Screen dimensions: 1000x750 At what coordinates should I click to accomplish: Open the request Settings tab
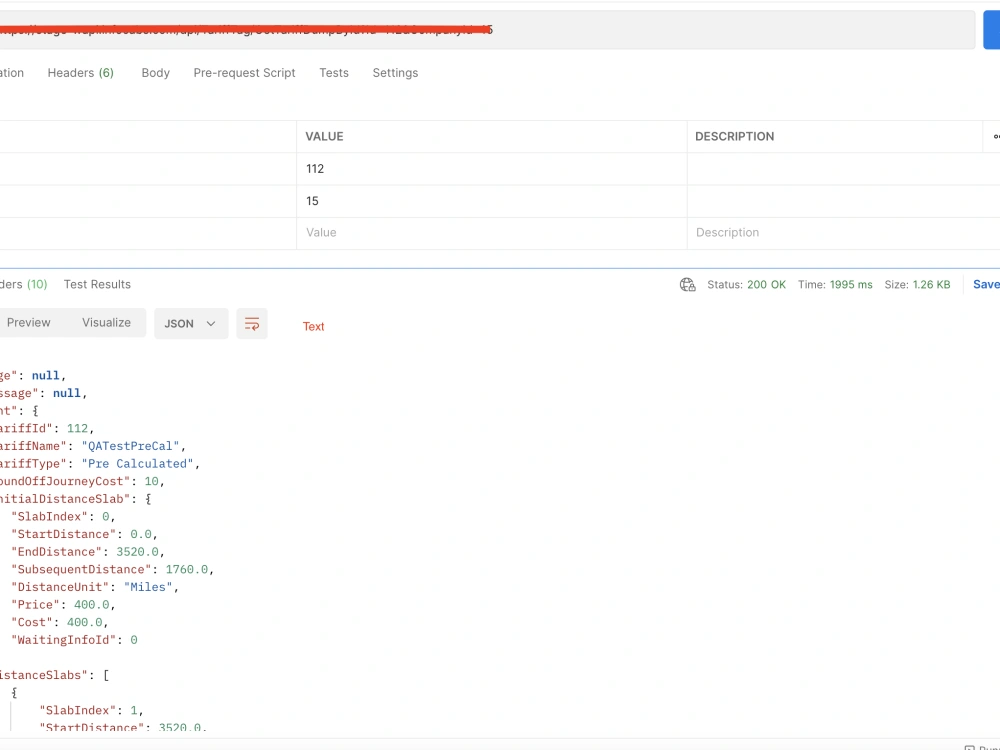point(395,73)
